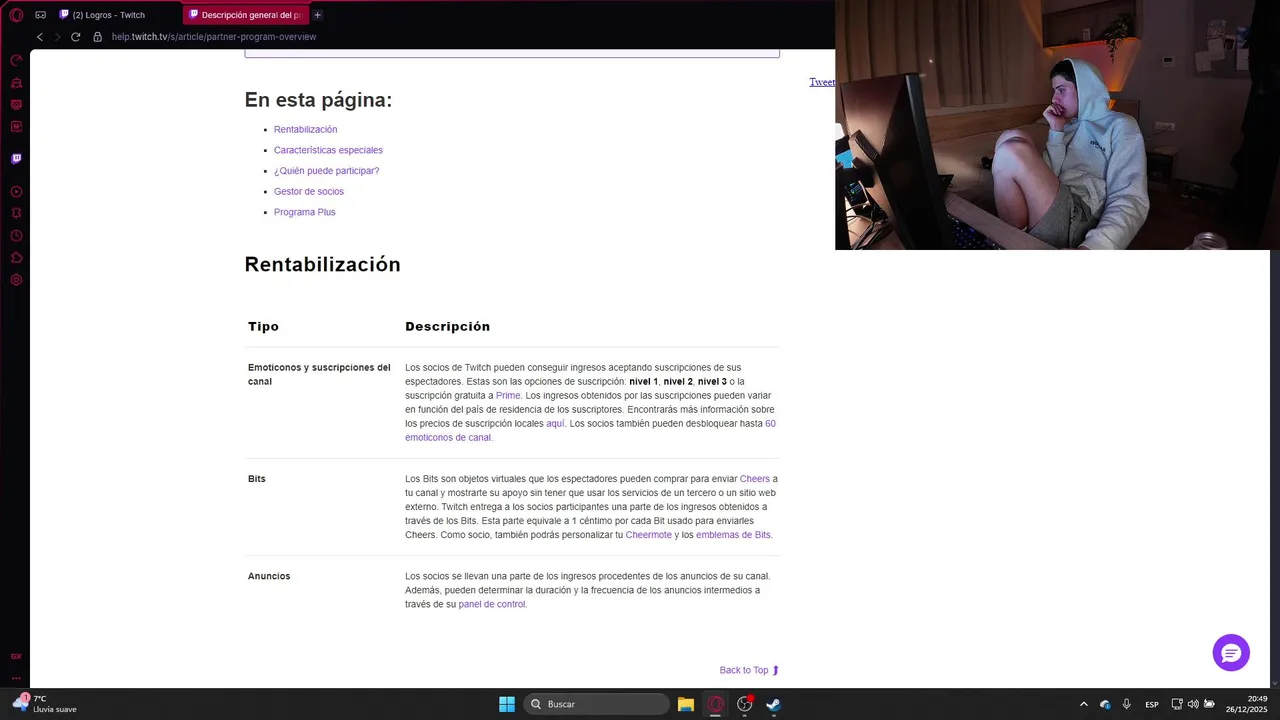Go back using the browser back arrow

pos(40,37)
